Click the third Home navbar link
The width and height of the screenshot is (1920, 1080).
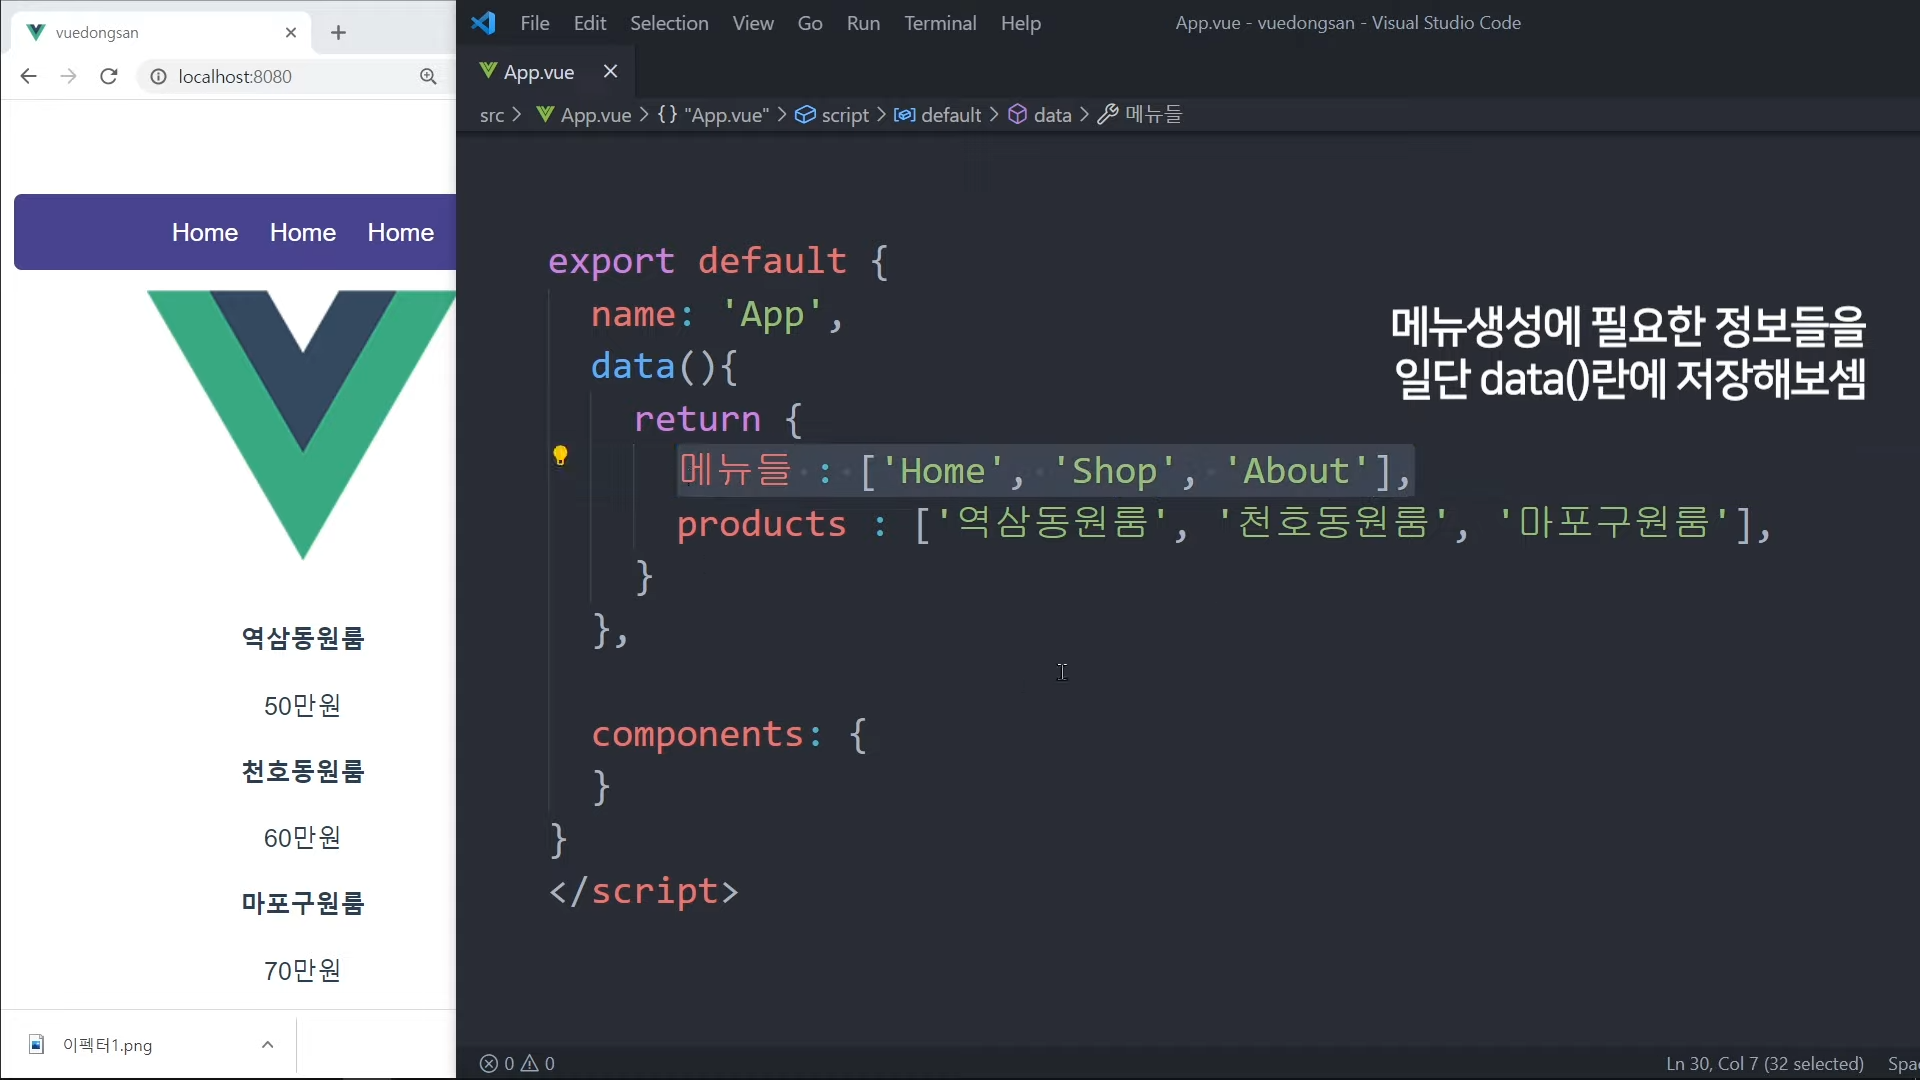tap(400, 233)
